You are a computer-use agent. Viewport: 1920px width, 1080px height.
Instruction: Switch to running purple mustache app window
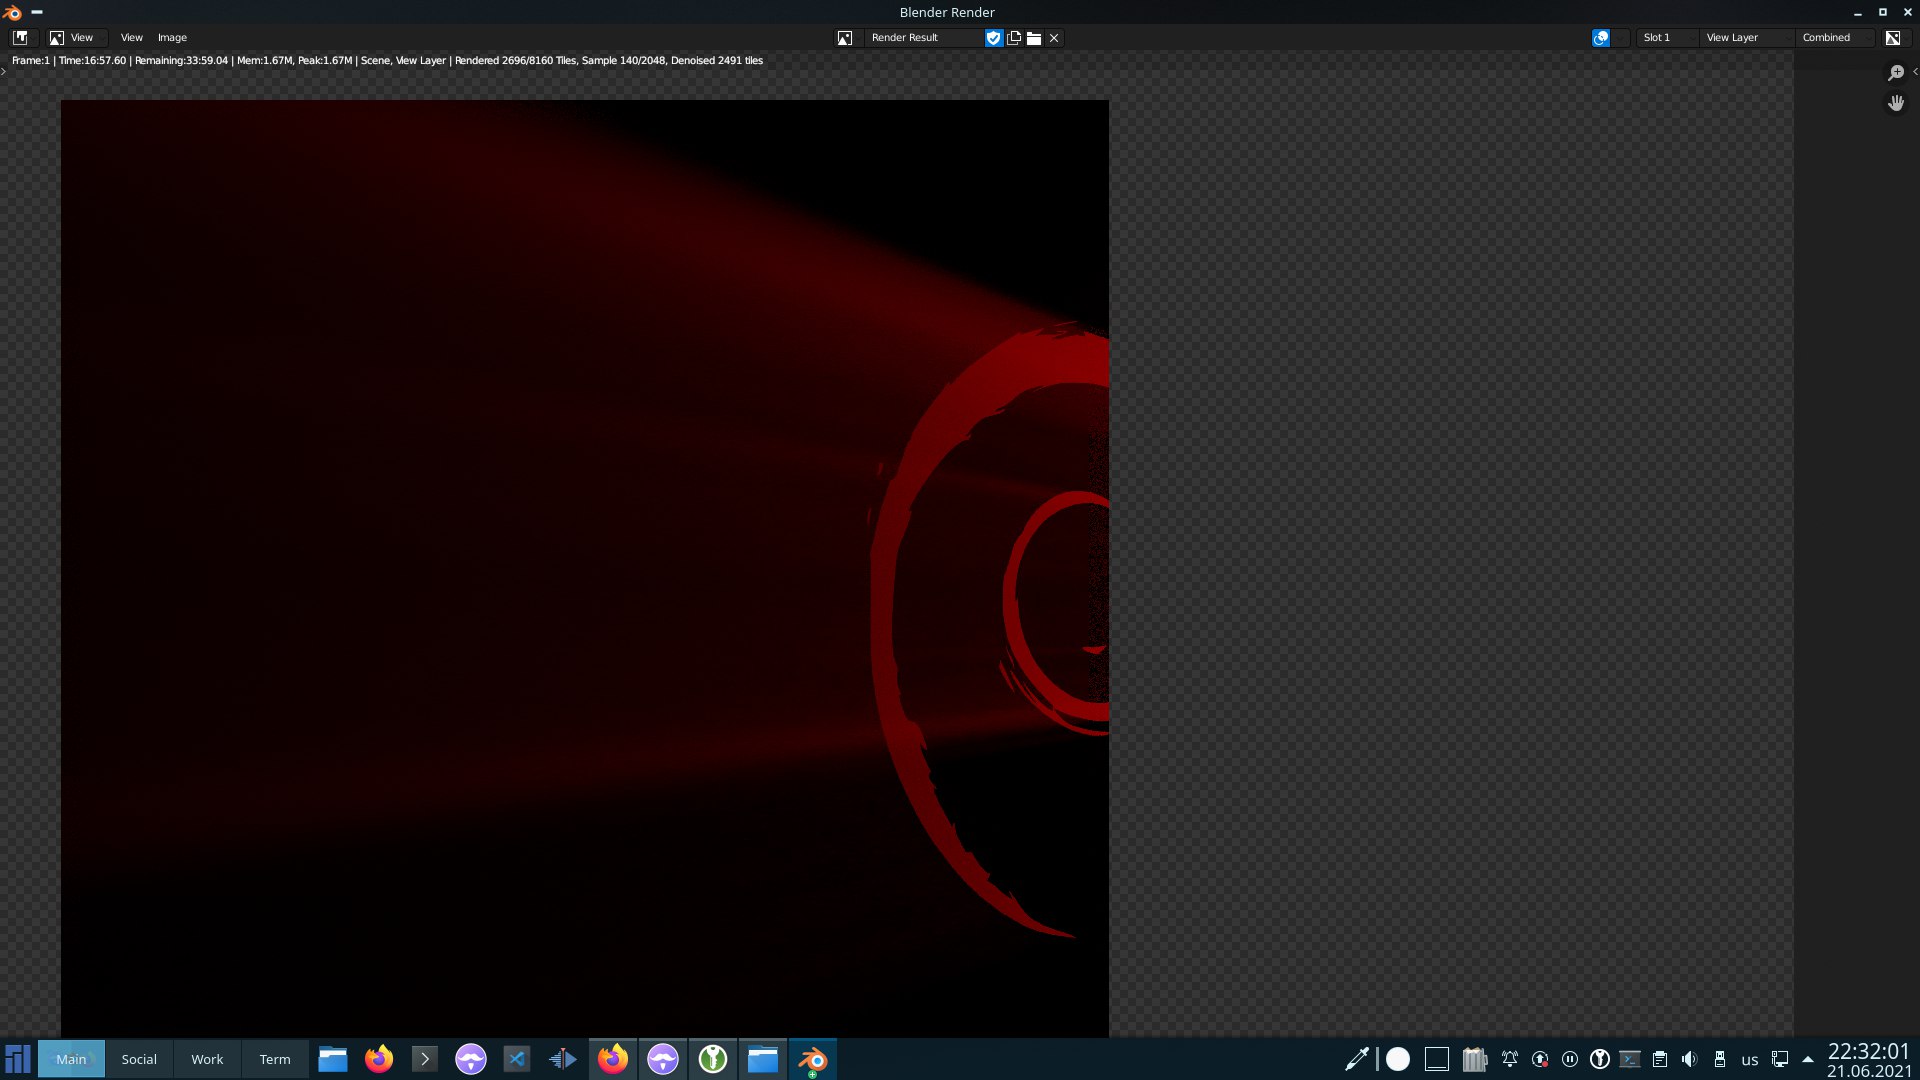pos(663,1059)
